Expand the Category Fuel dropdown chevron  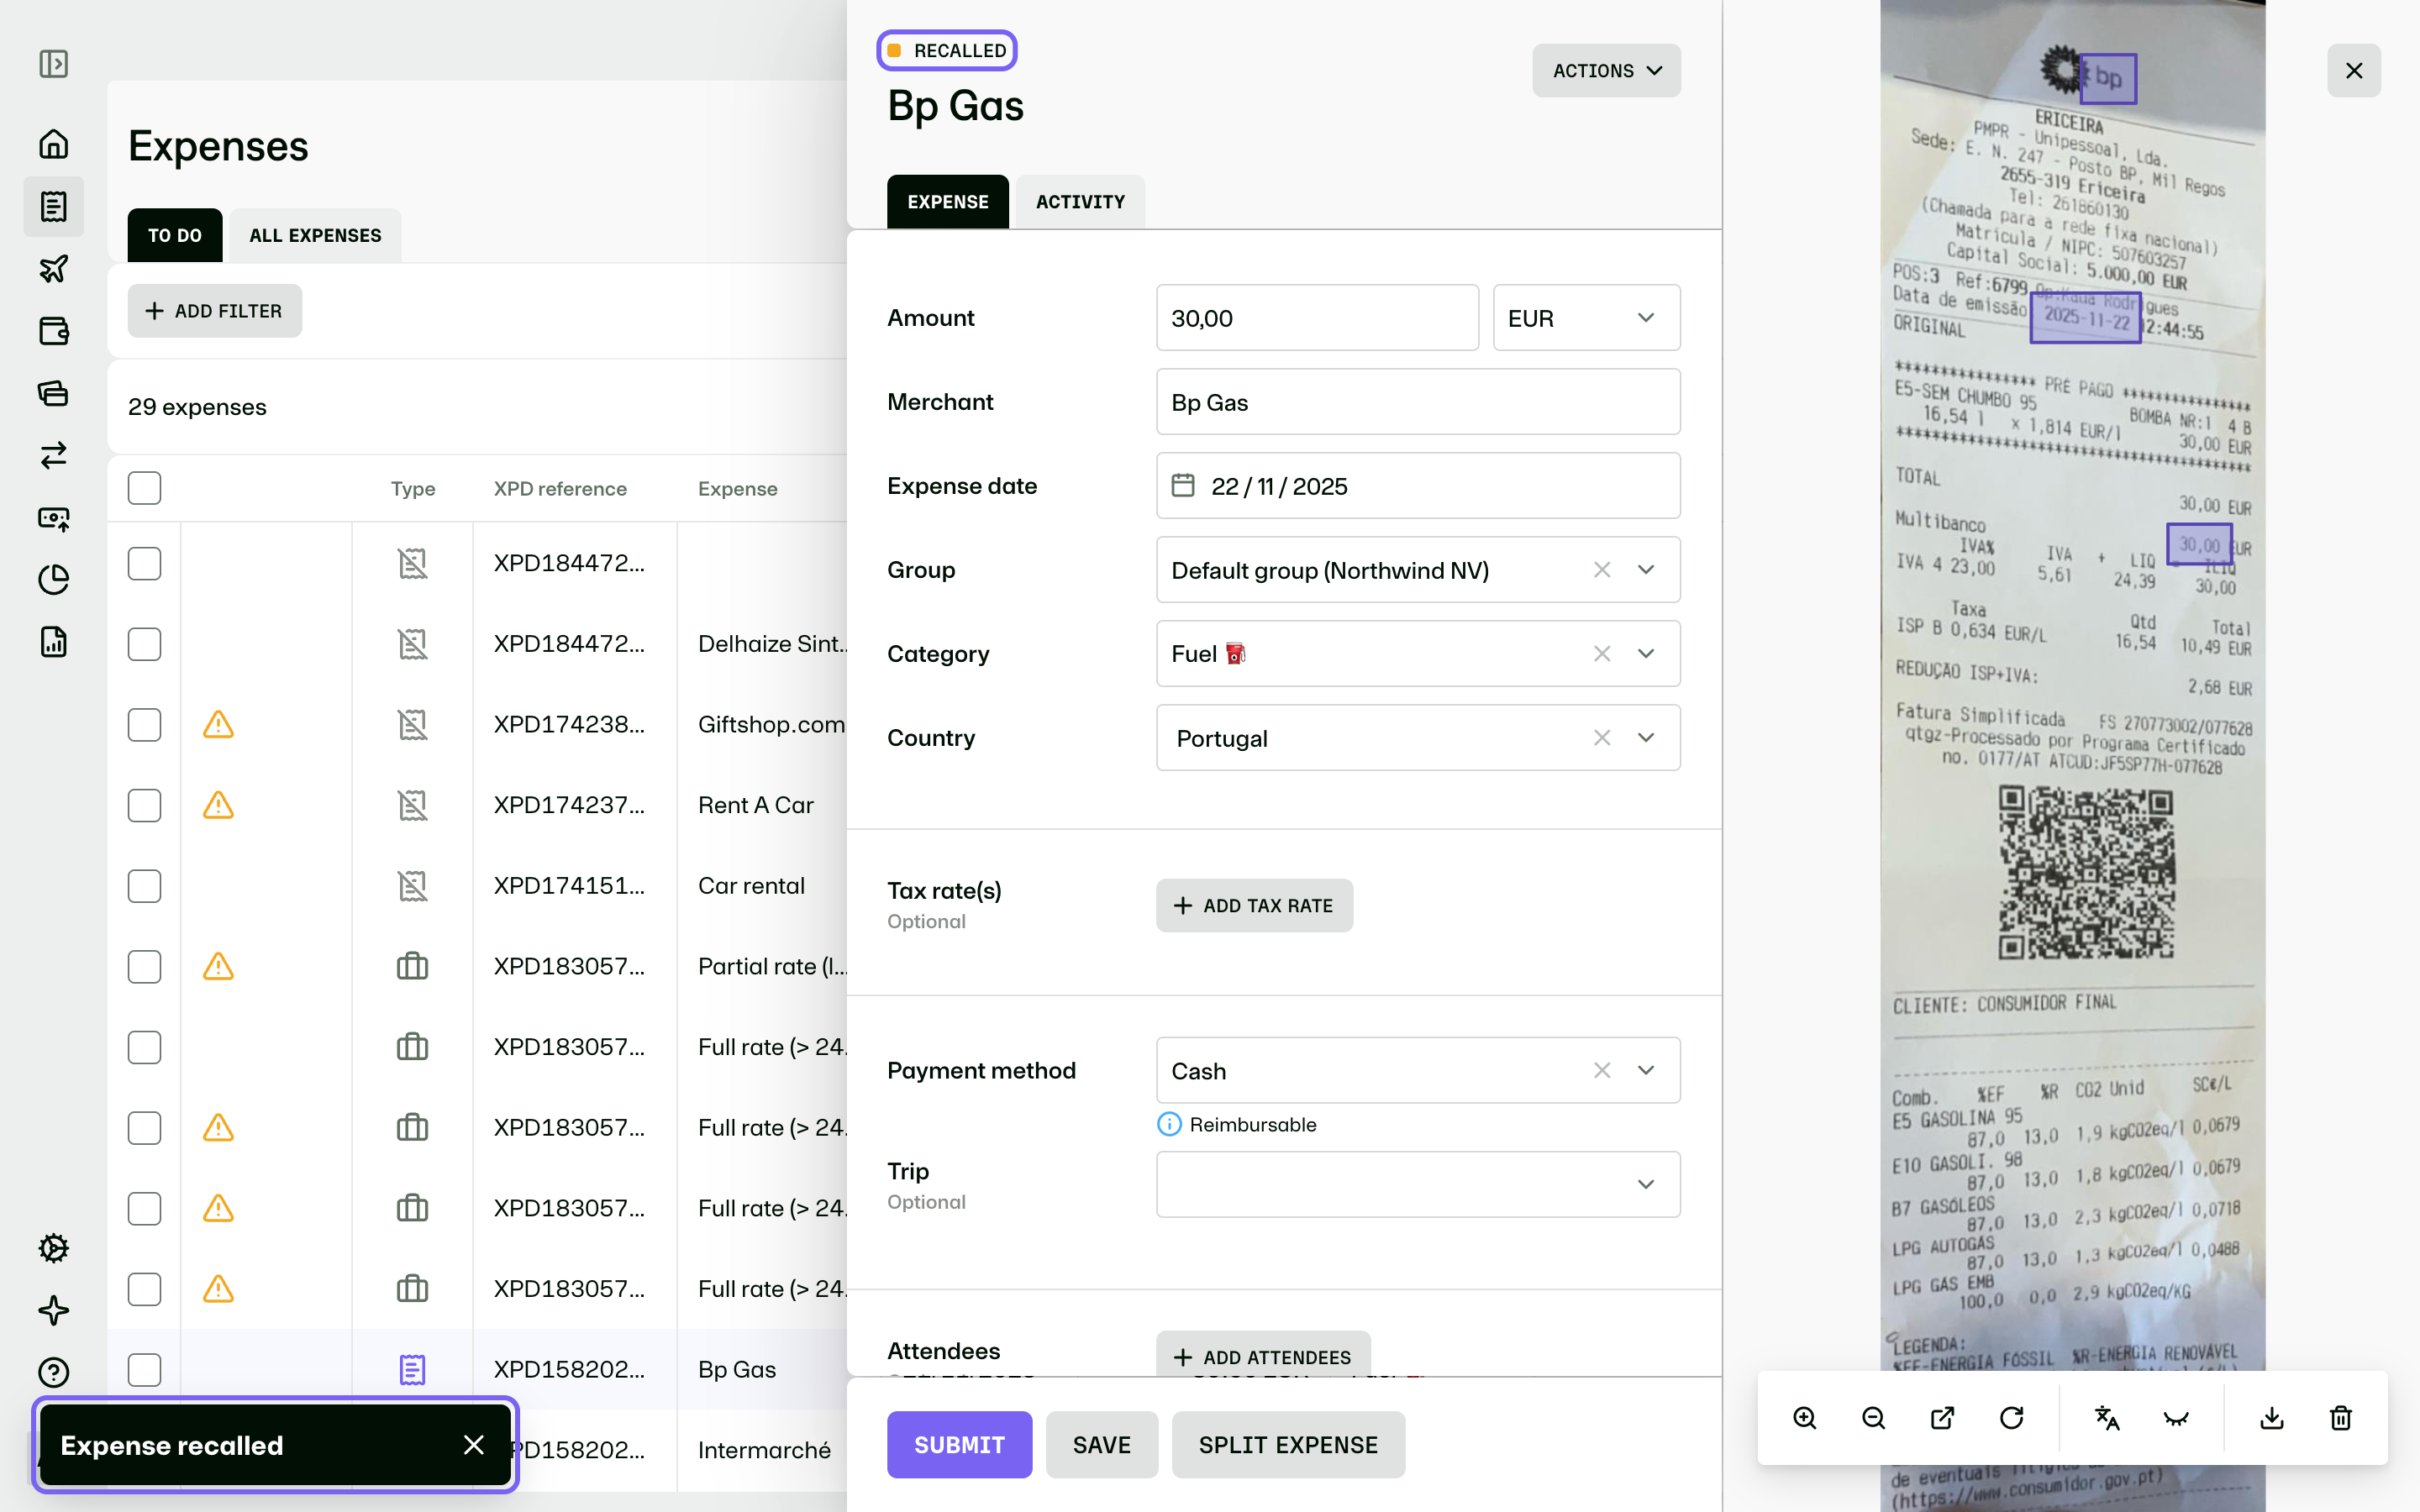1646,654
